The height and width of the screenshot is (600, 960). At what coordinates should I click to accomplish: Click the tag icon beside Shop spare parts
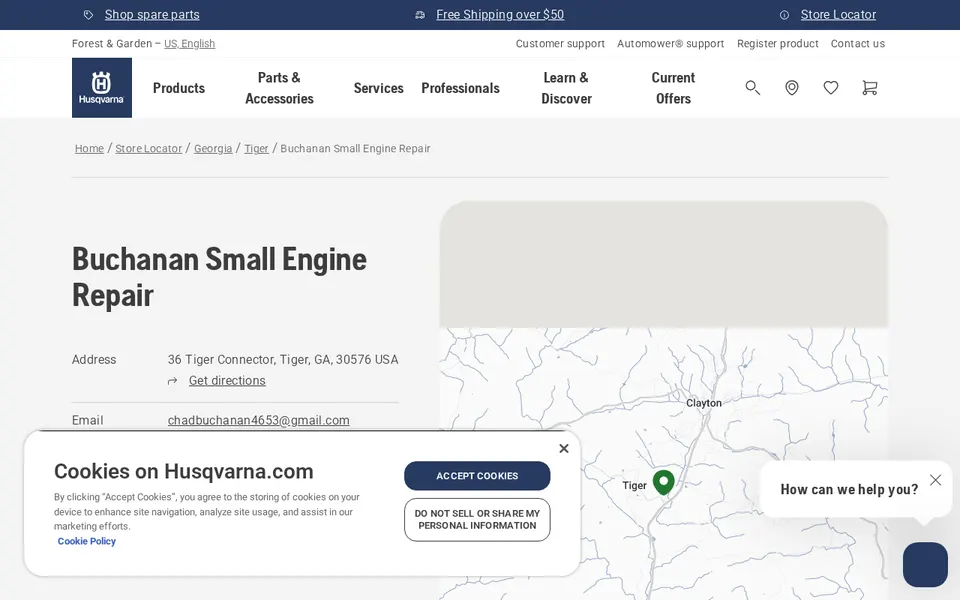89,15
